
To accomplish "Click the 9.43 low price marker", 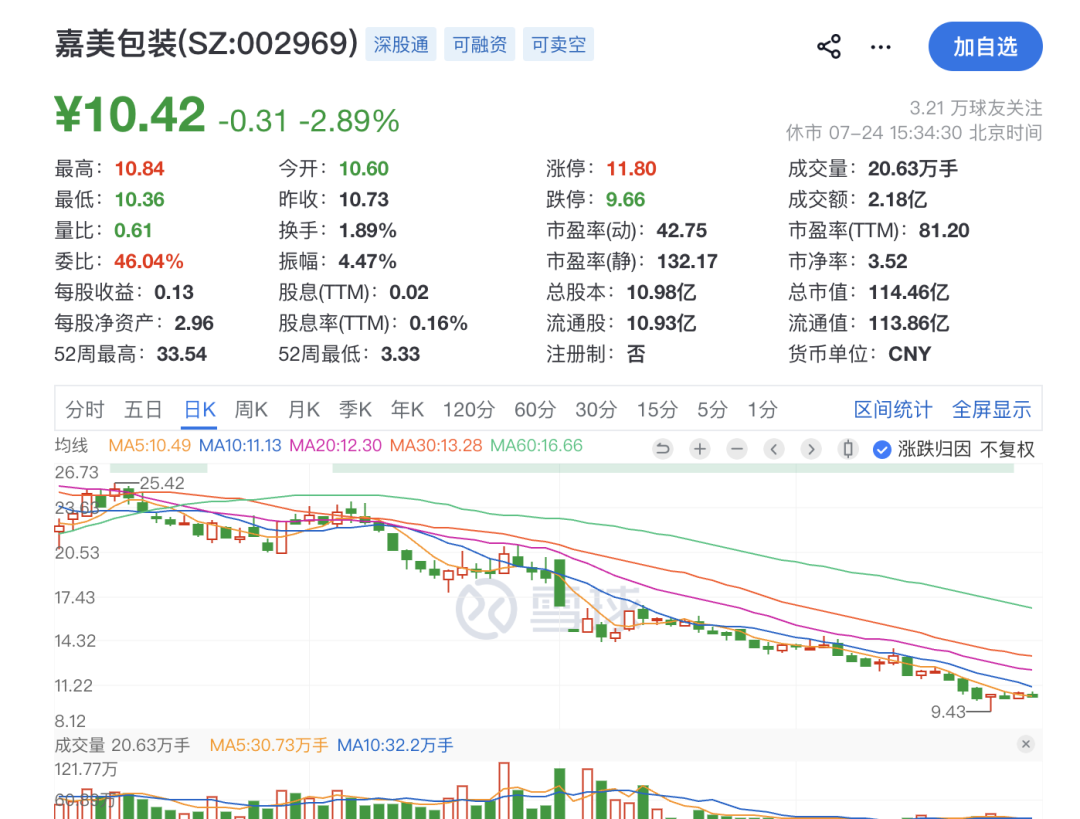I will [x=948, y=712].
